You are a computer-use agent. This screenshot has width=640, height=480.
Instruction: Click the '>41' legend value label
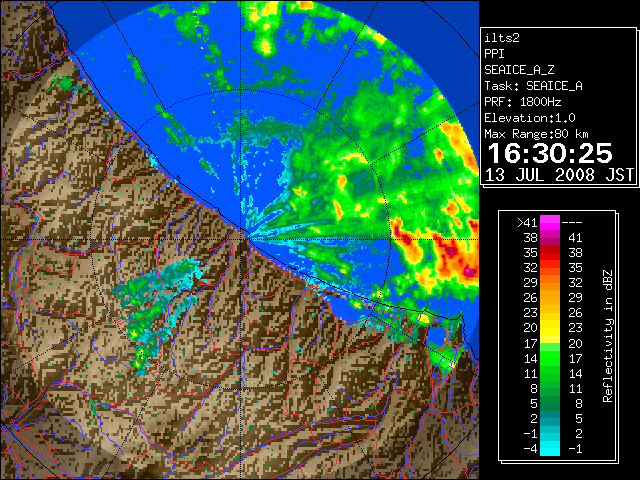[x=527, y=223]
